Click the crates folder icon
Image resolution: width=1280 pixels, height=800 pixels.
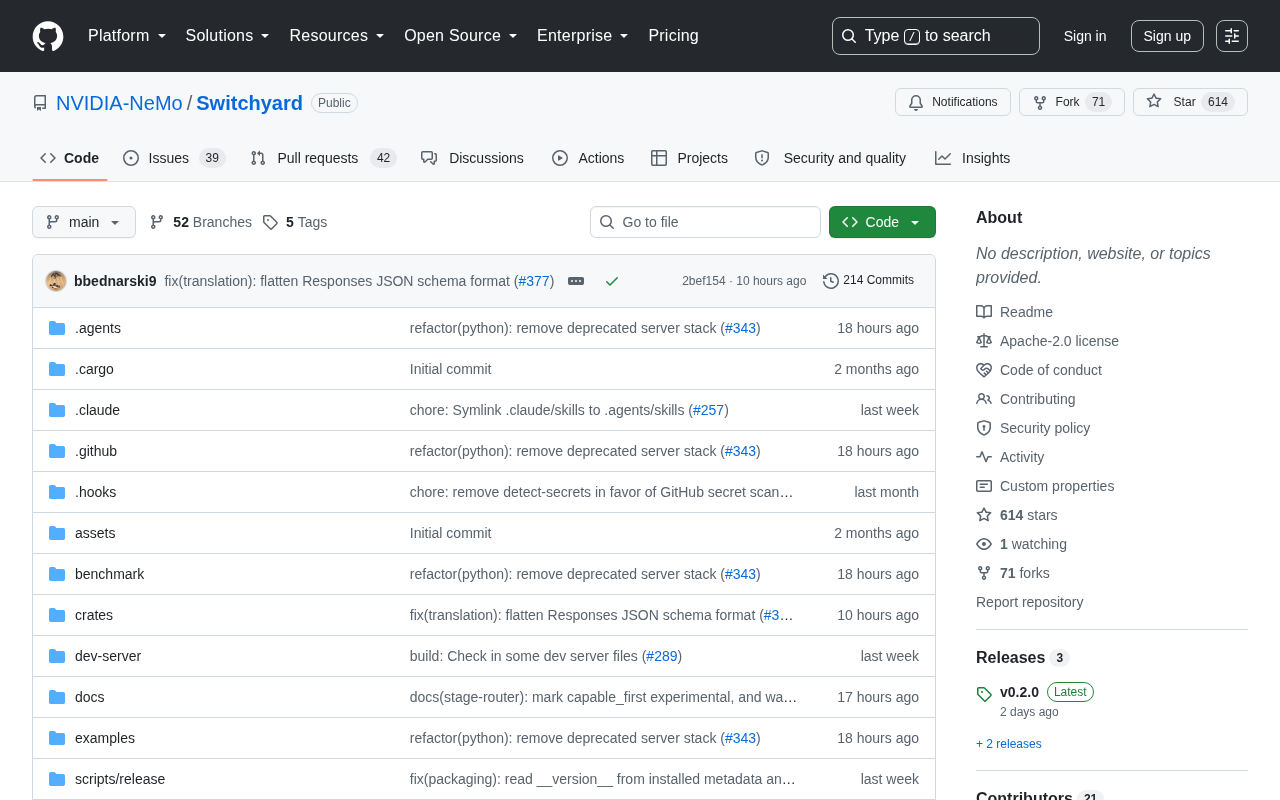coord(57,615)
